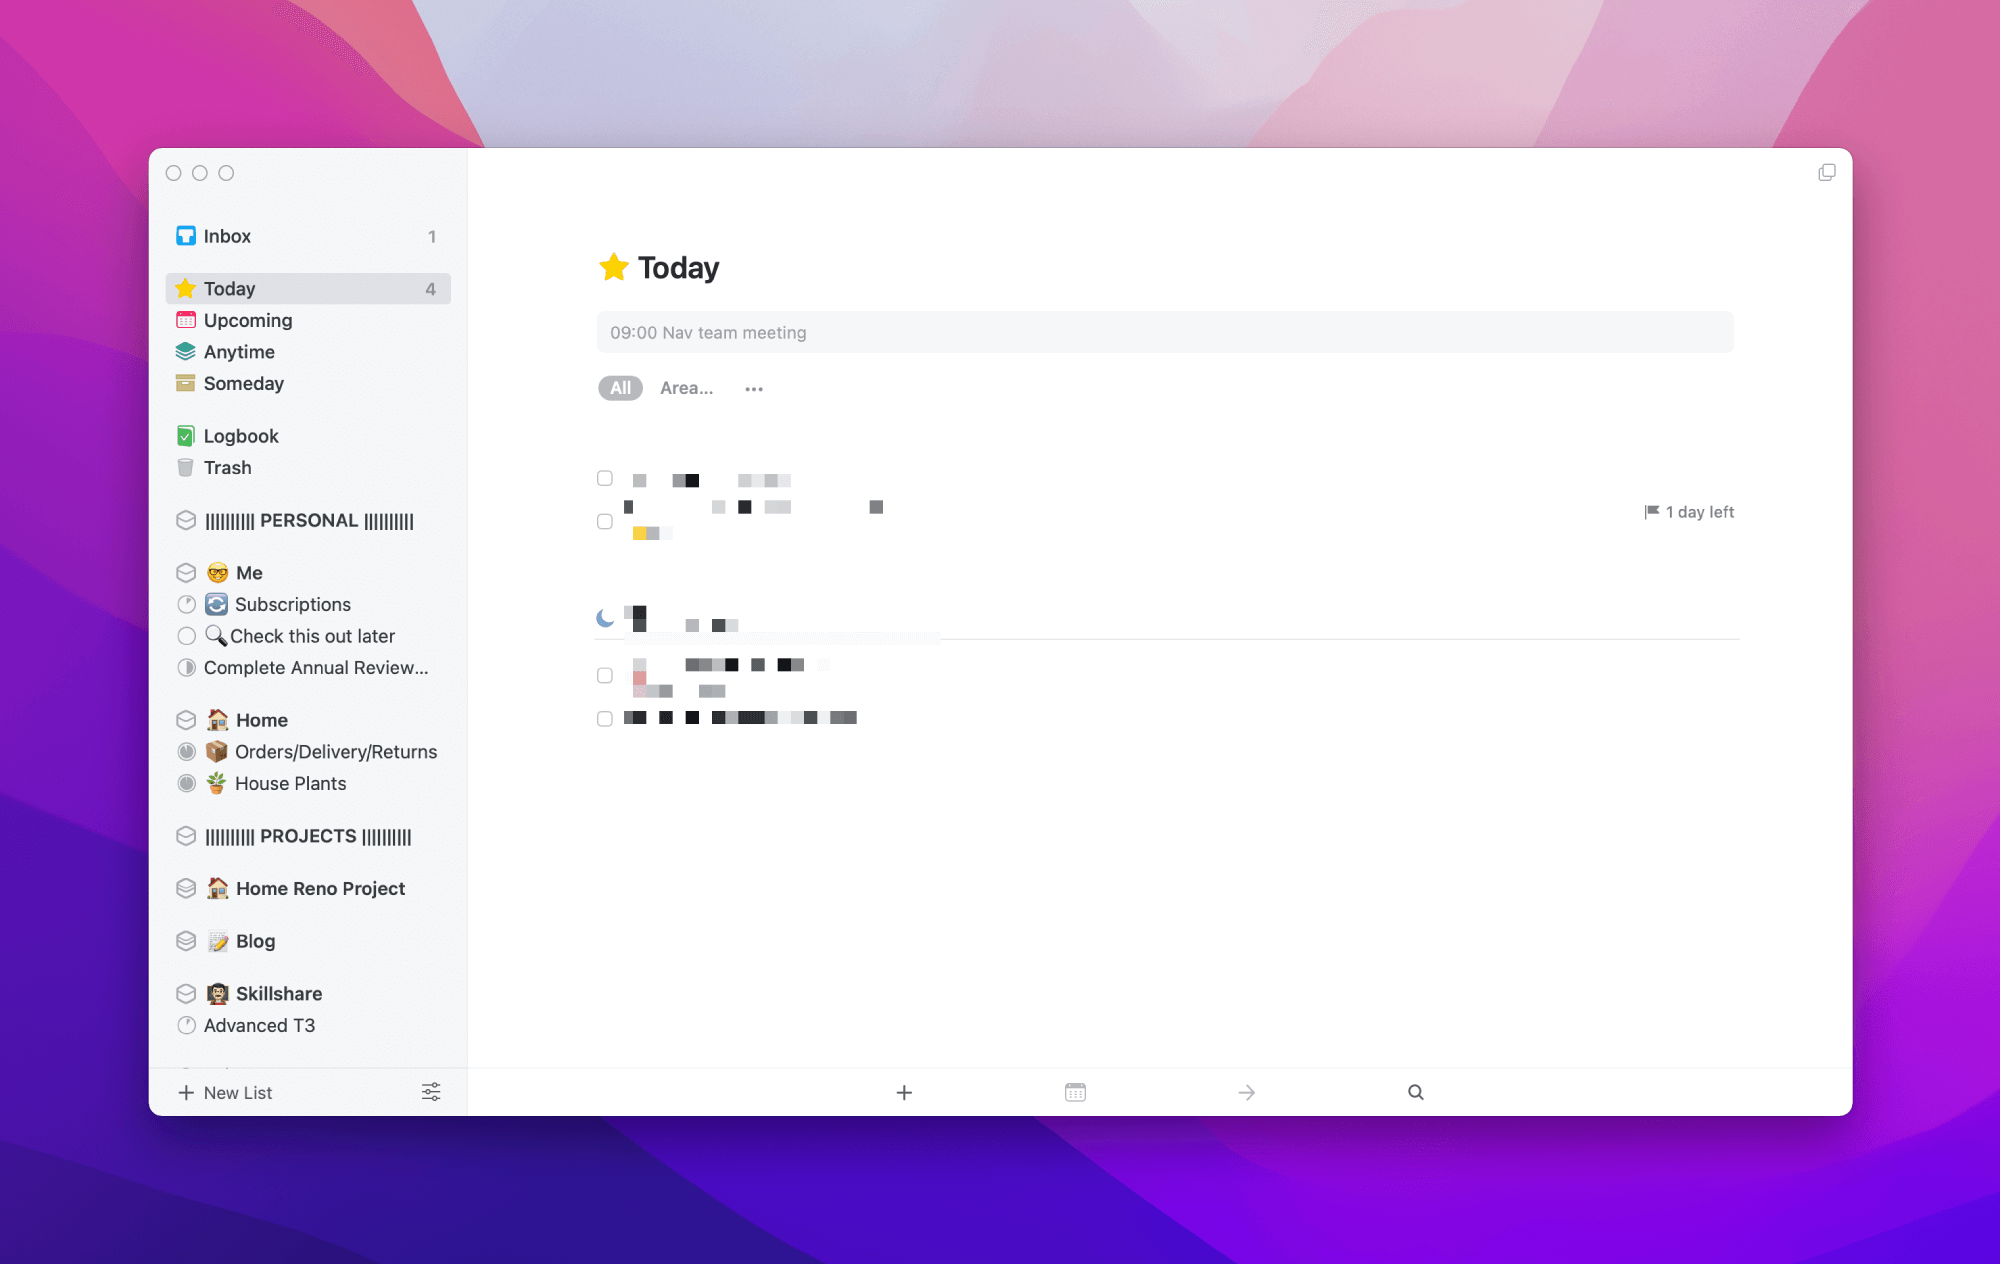Click the settings/filter icon bottom left
The height and width of the screenshot is (1264, 2000).
(431, 1092)
